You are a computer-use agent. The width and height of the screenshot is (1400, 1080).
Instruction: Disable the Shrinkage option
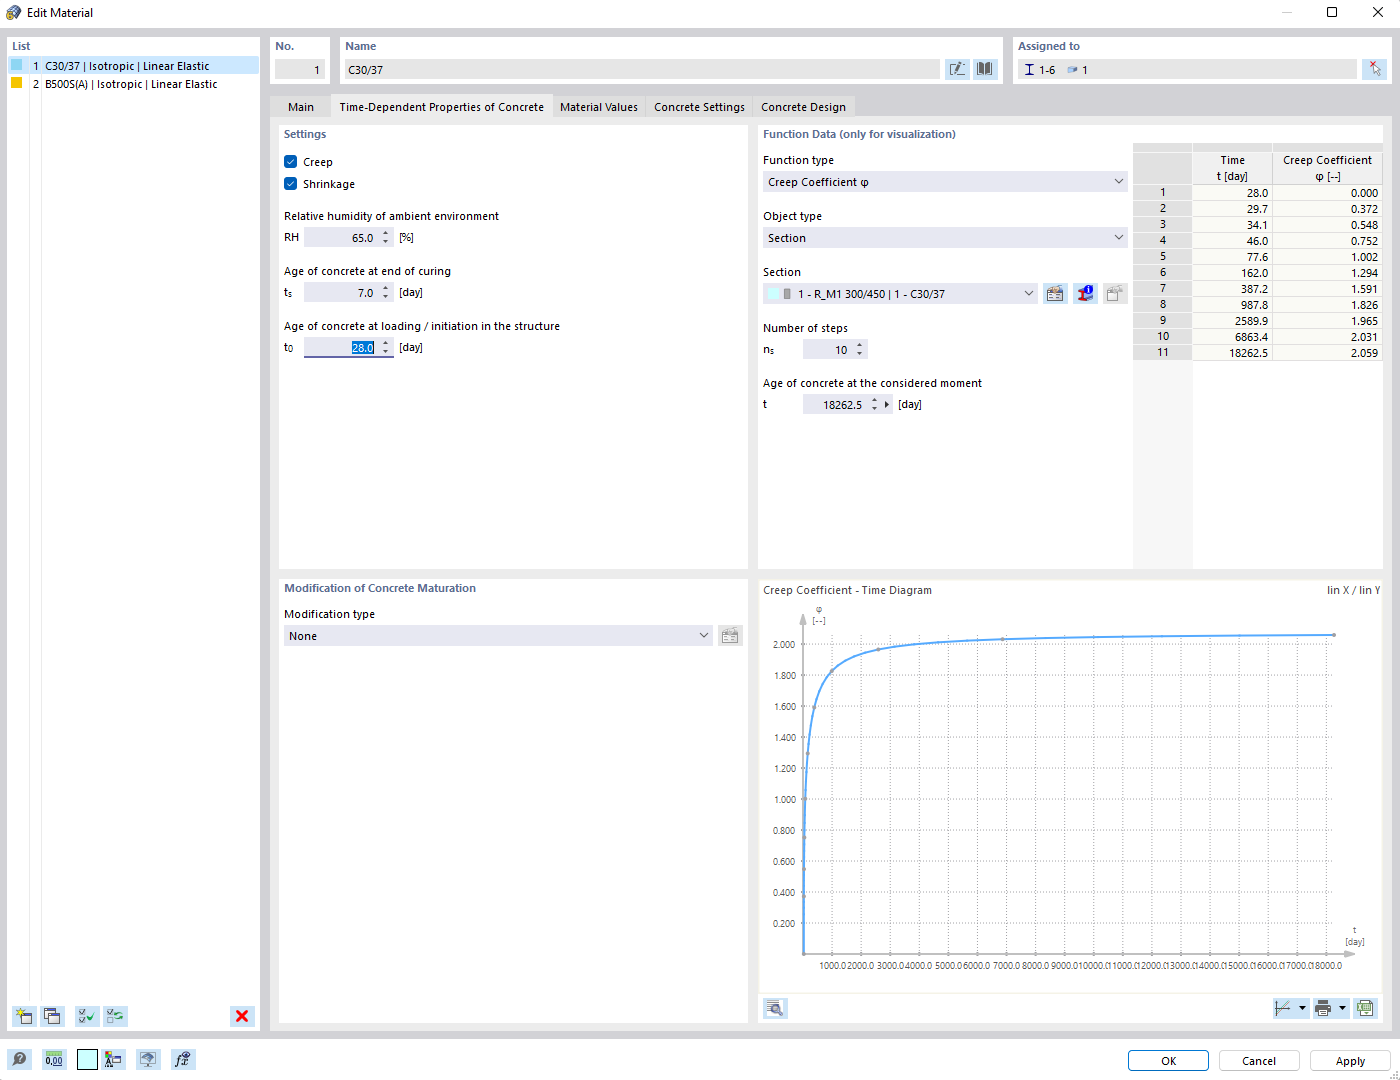290,183
